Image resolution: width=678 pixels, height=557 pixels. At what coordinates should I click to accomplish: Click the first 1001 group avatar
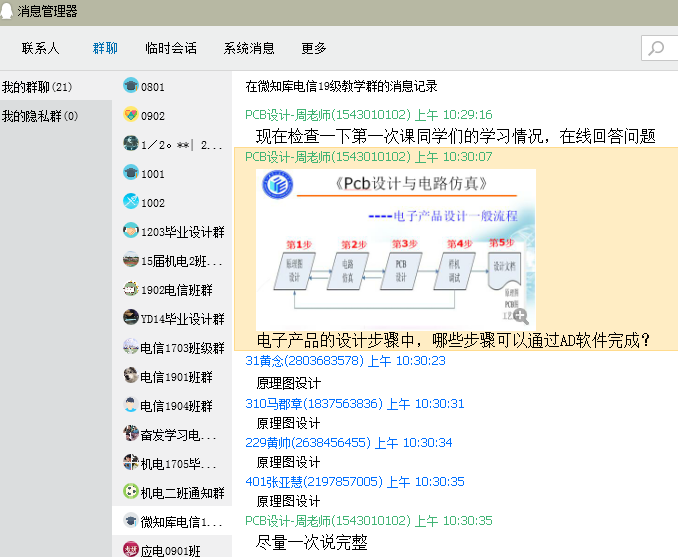tap(130, 173)
